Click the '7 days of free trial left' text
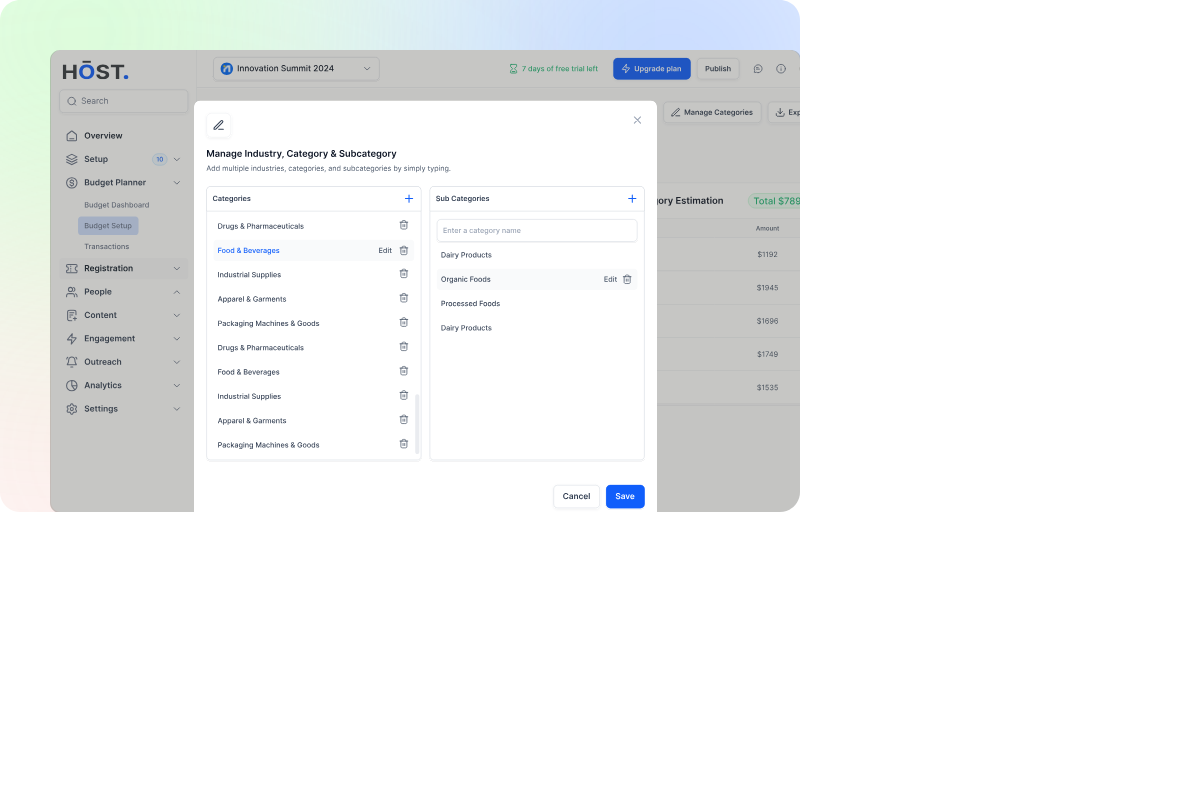Viewport: 1200px width, 800px height. [x=560, y=69]
